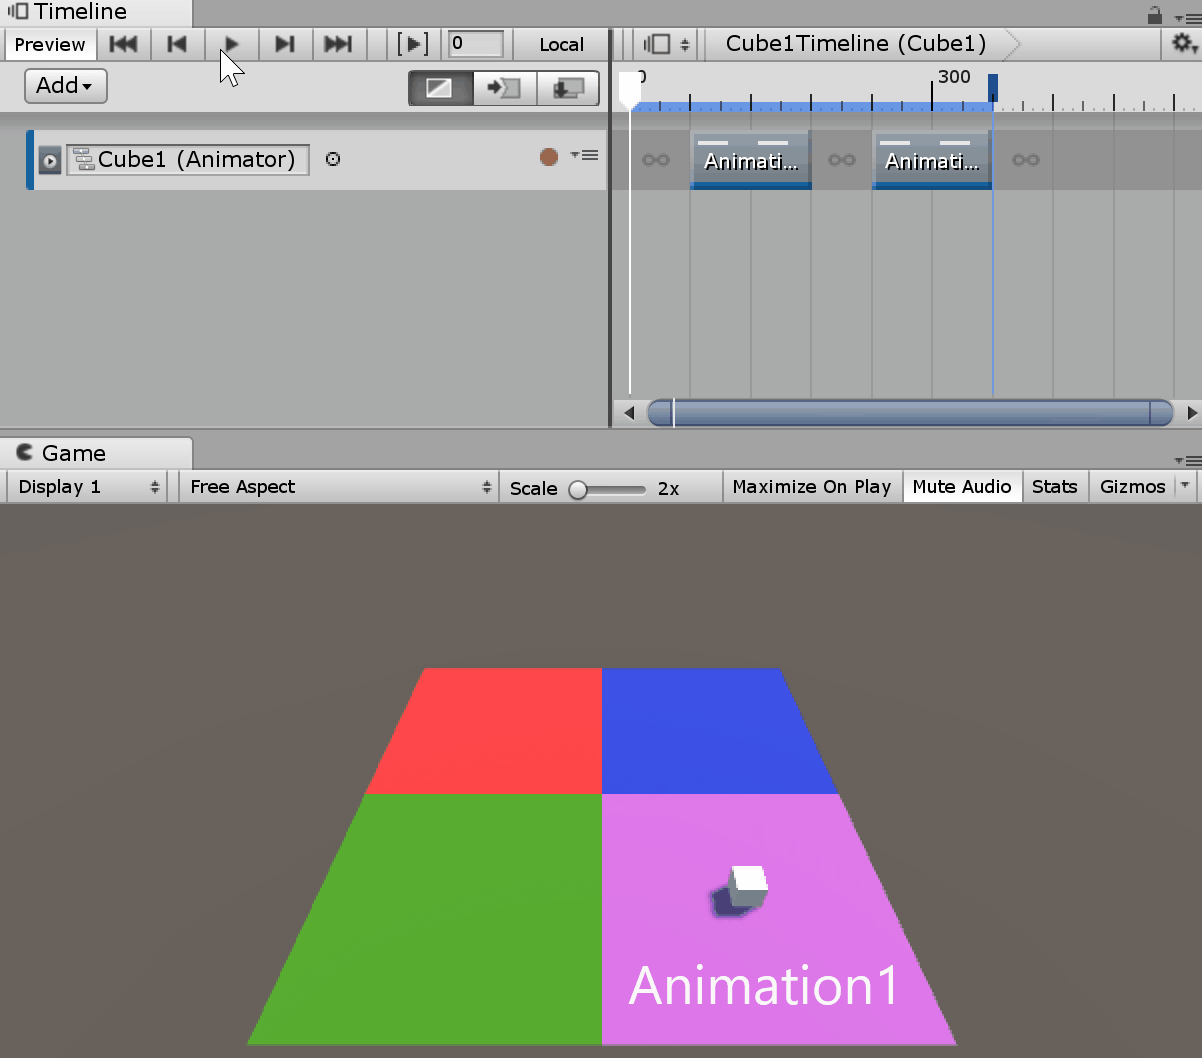Select the Mix edit mode icon

coord(438,88)
